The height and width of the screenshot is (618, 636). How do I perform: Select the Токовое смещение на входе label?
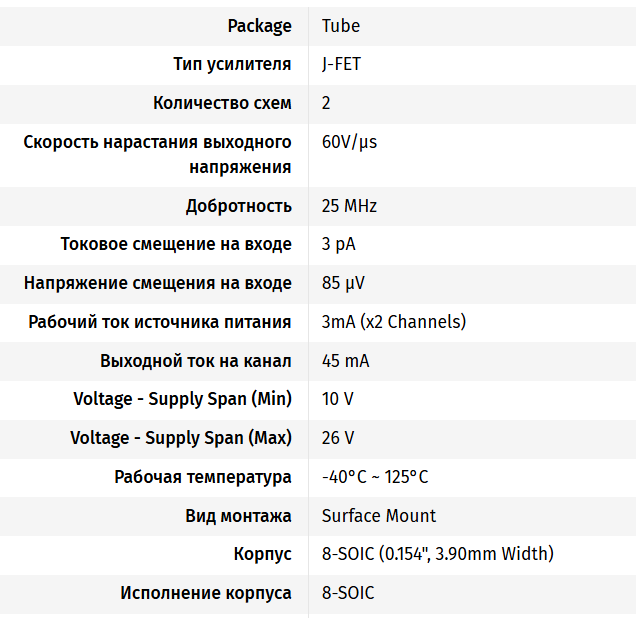(x=176, y=245)
